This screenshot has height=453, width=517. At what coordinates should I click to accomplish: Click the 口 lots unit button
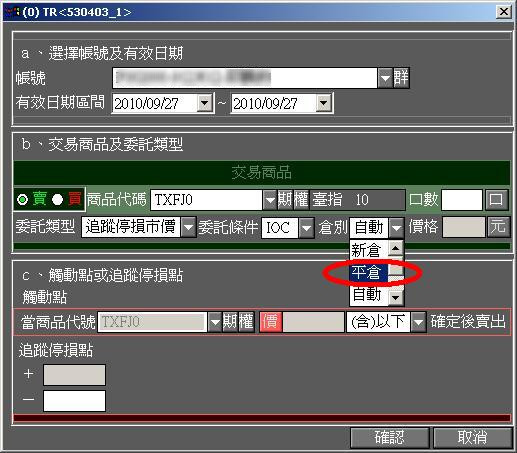pyautogui.click(x=496, y=200)
